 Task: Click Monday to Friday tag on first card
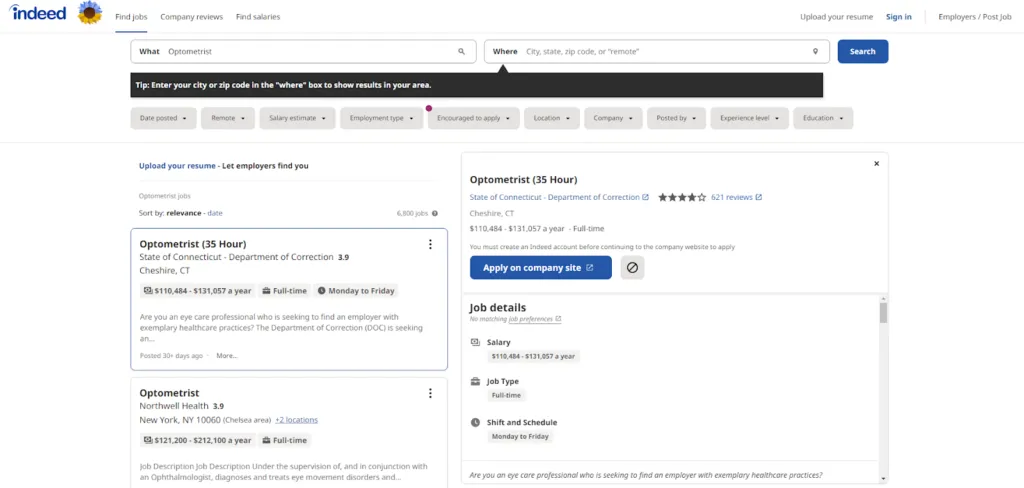(355, 291)
